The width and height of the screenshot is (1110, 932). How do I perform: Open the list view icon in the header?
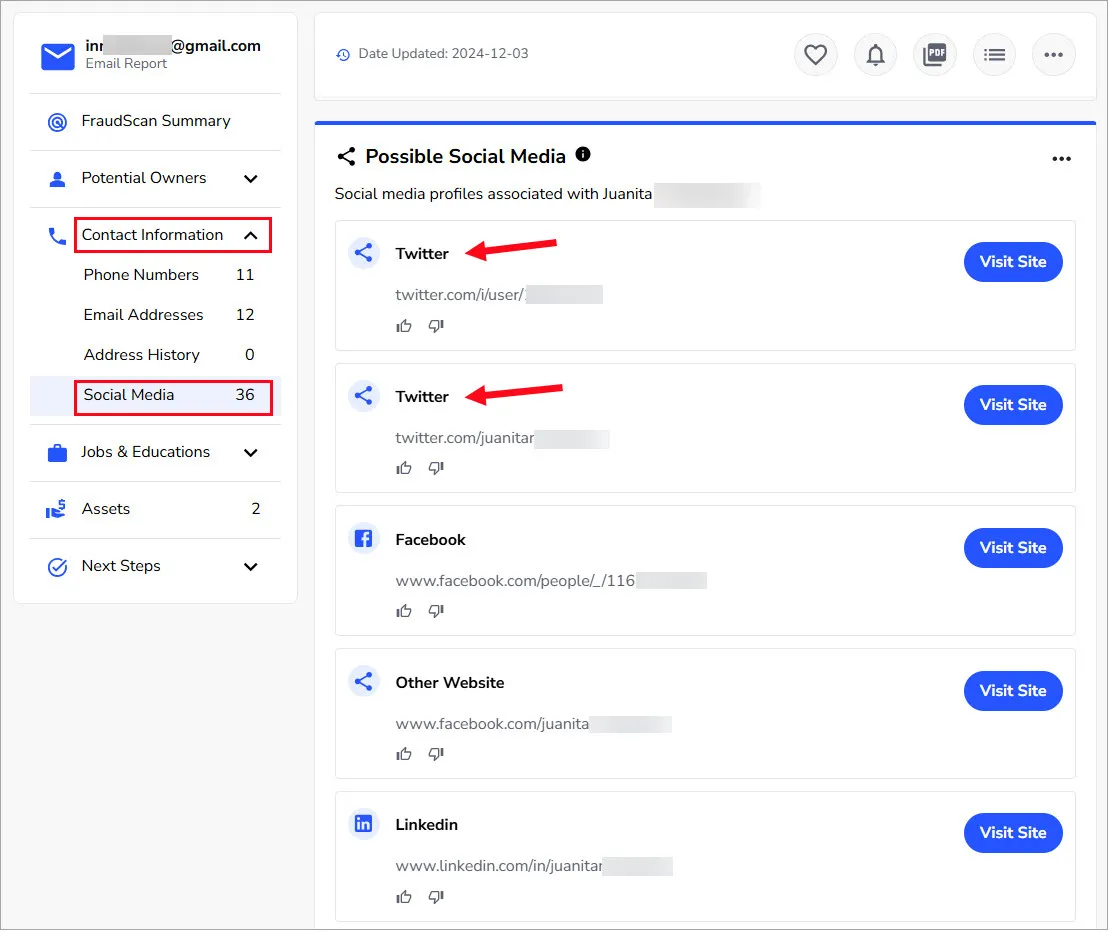click(x=994, y=55)
